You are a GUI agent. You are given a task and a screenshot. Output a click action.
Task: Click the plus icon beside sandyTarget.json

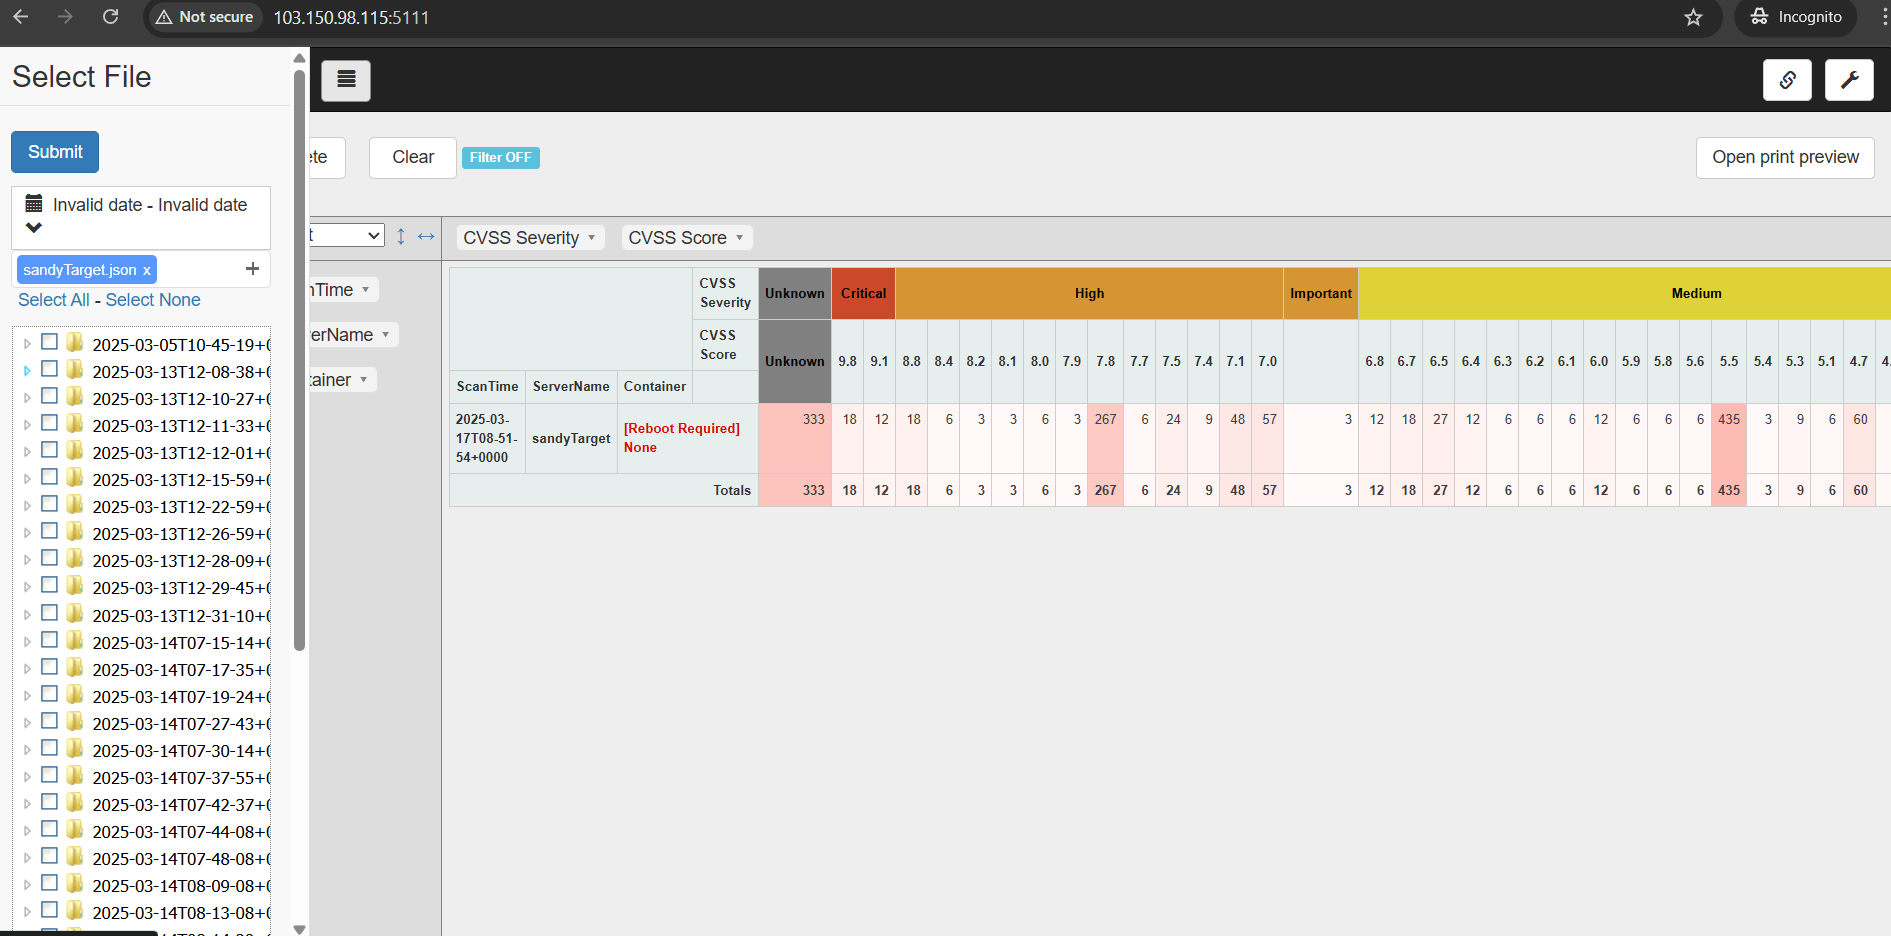[252, 269]
